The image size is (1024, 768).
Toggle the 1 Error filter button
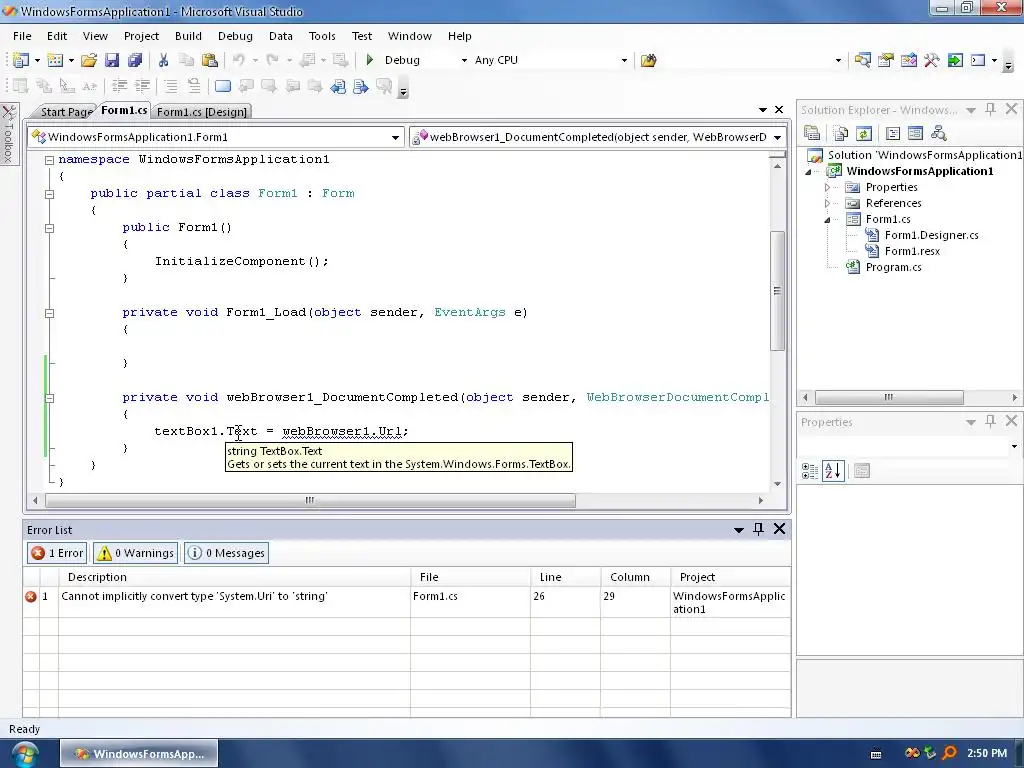click(x=57, y=553)
